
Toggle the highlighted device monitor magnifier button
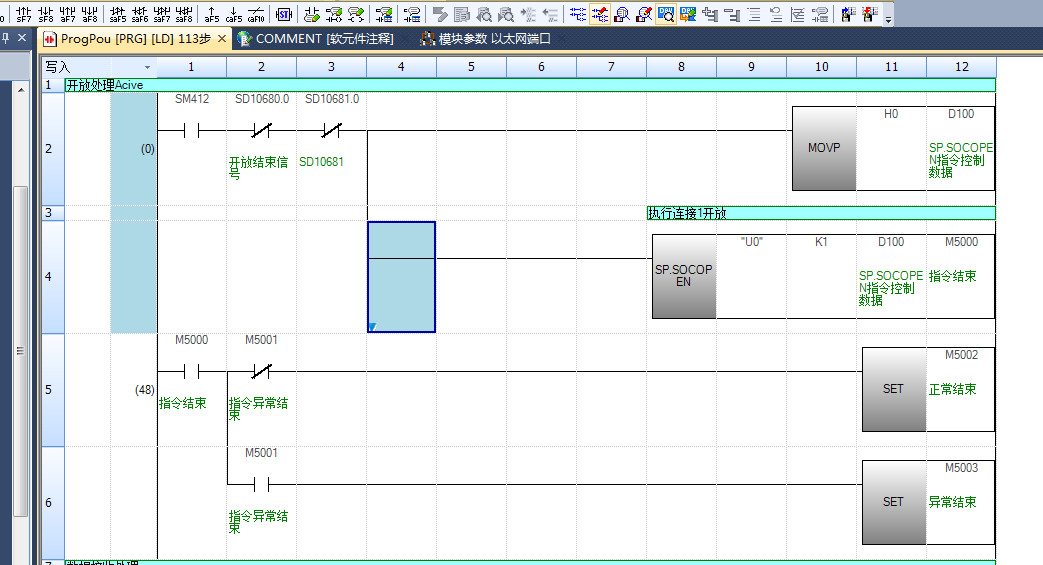[x=666, y=14]
